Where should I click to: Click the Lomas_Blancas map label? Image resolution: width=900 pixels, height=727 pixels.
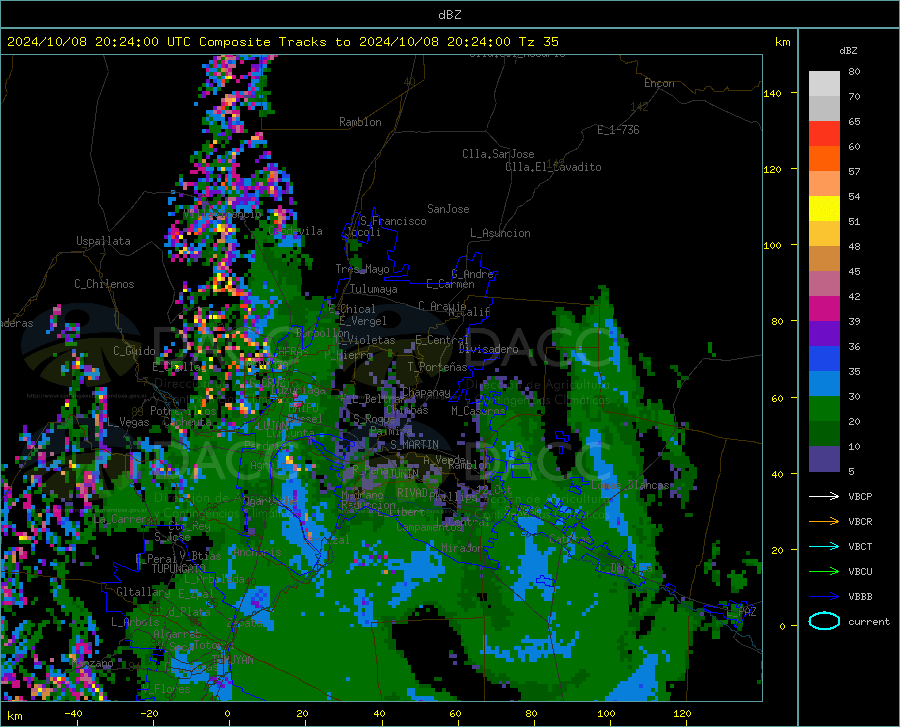pyautogui.click(x=630, y=485)
